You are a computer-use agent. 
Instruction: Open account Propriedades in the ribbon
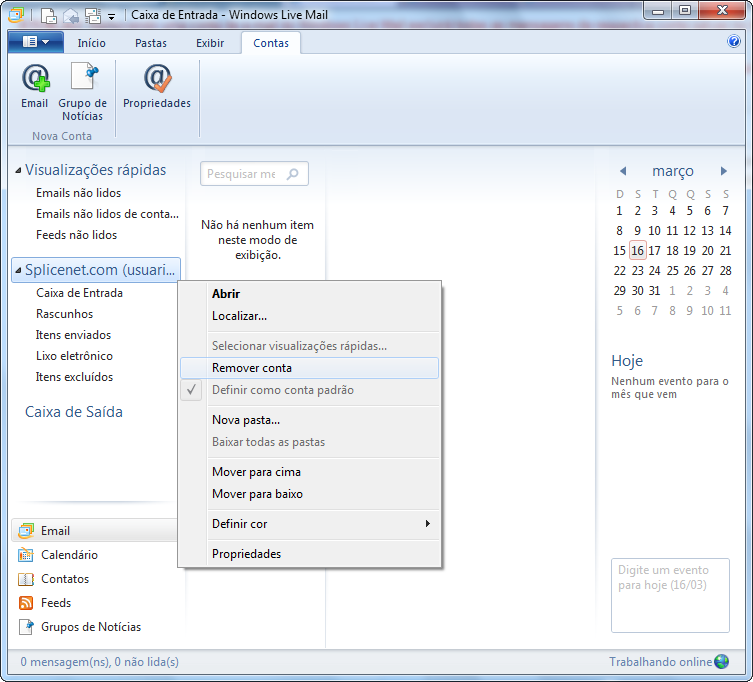coord(157,86)
